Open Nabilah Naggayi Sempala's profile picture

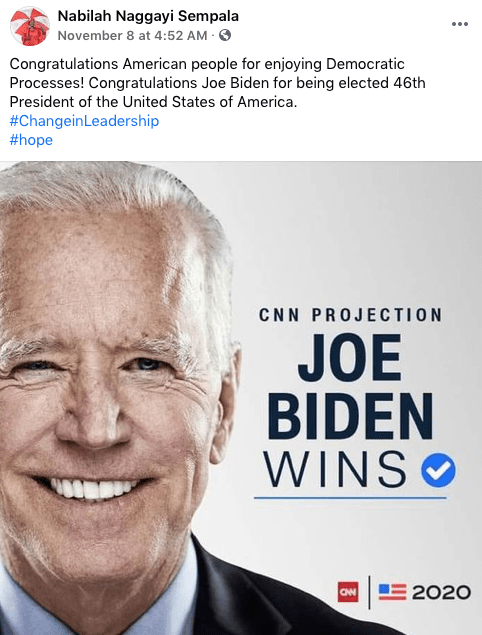click(29, 26)
